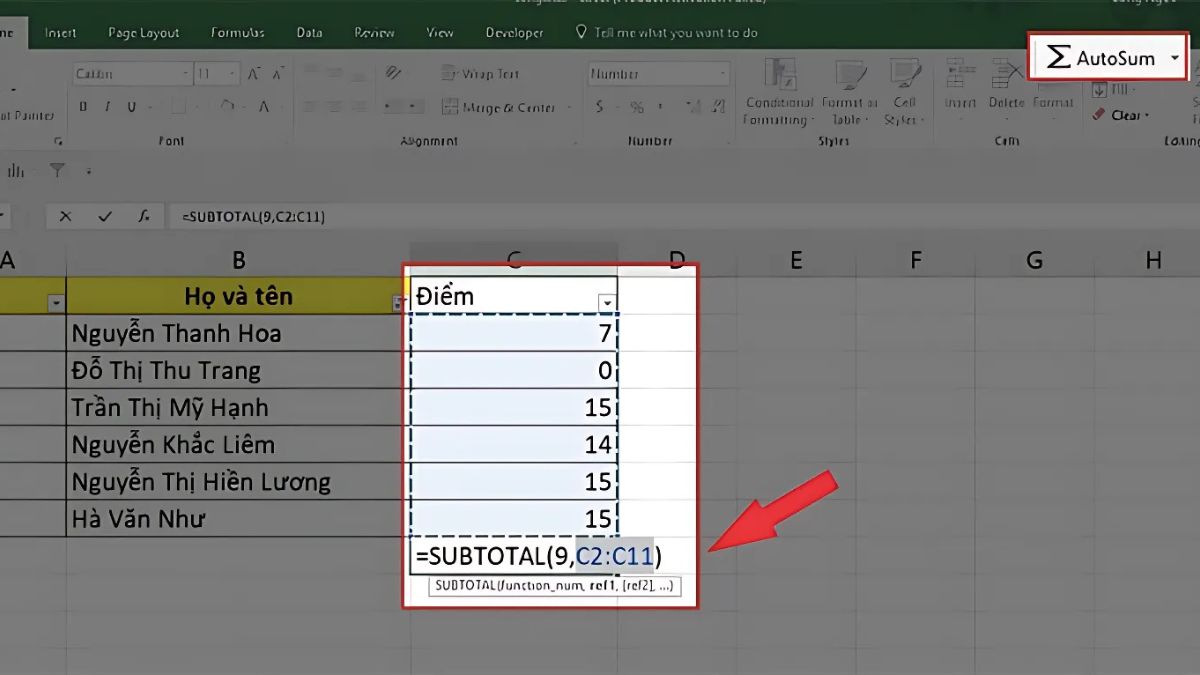Expand the Font name dropdown

pyautogui.click(x=186, y=73)
